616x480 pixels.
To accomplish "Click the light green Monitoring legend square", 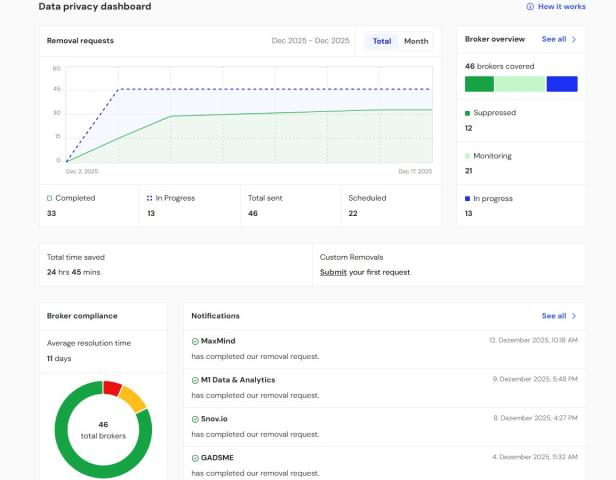I will coord(468,156).
